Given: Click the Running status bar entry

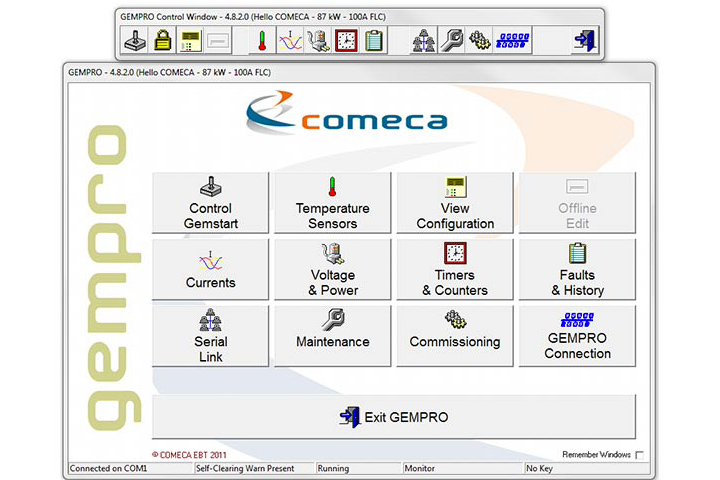Looking at the screenshot, I should tap(333, 469).
